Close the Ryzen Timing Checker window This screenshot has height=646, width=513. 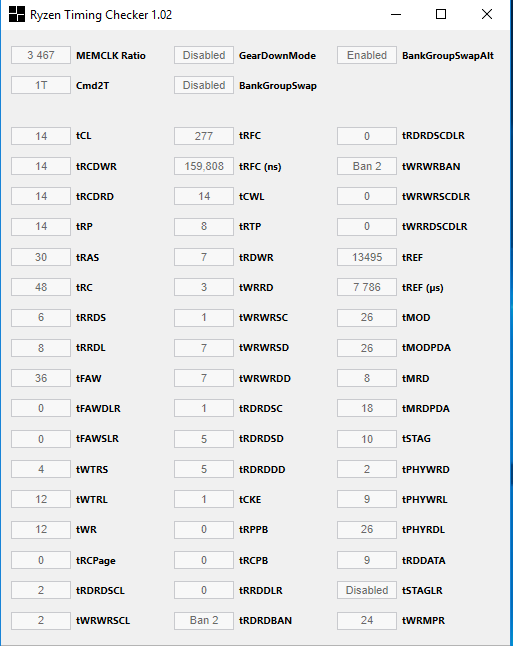click(487, 14)
